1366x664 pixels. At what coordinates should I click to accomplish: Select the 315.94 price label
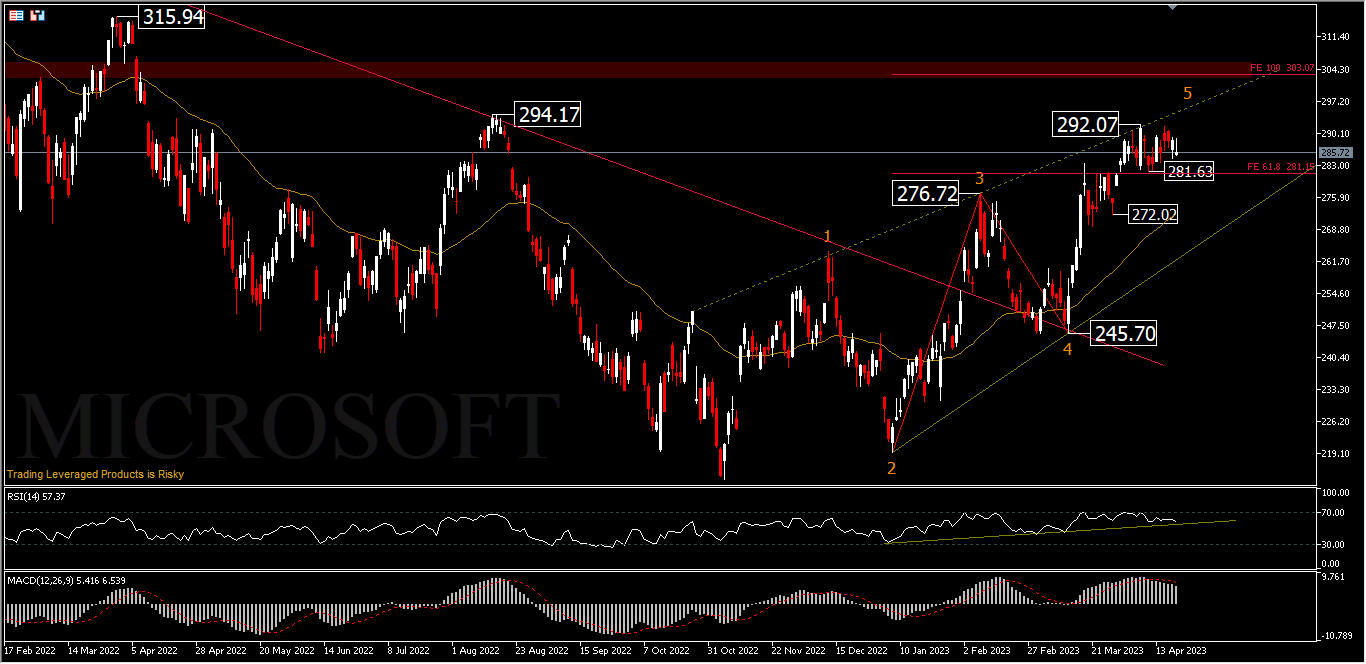[171, 17]
